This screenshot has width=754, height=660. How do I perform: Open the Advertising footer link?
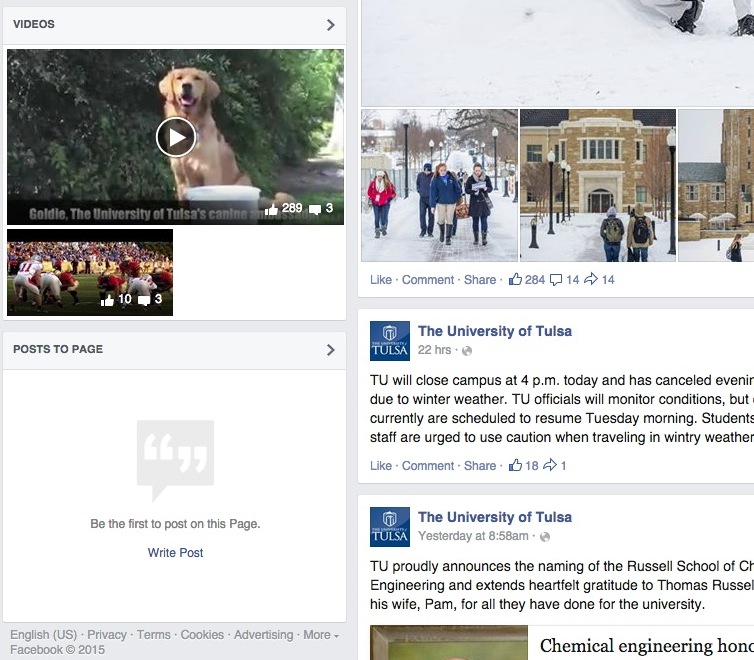[264, 635]
